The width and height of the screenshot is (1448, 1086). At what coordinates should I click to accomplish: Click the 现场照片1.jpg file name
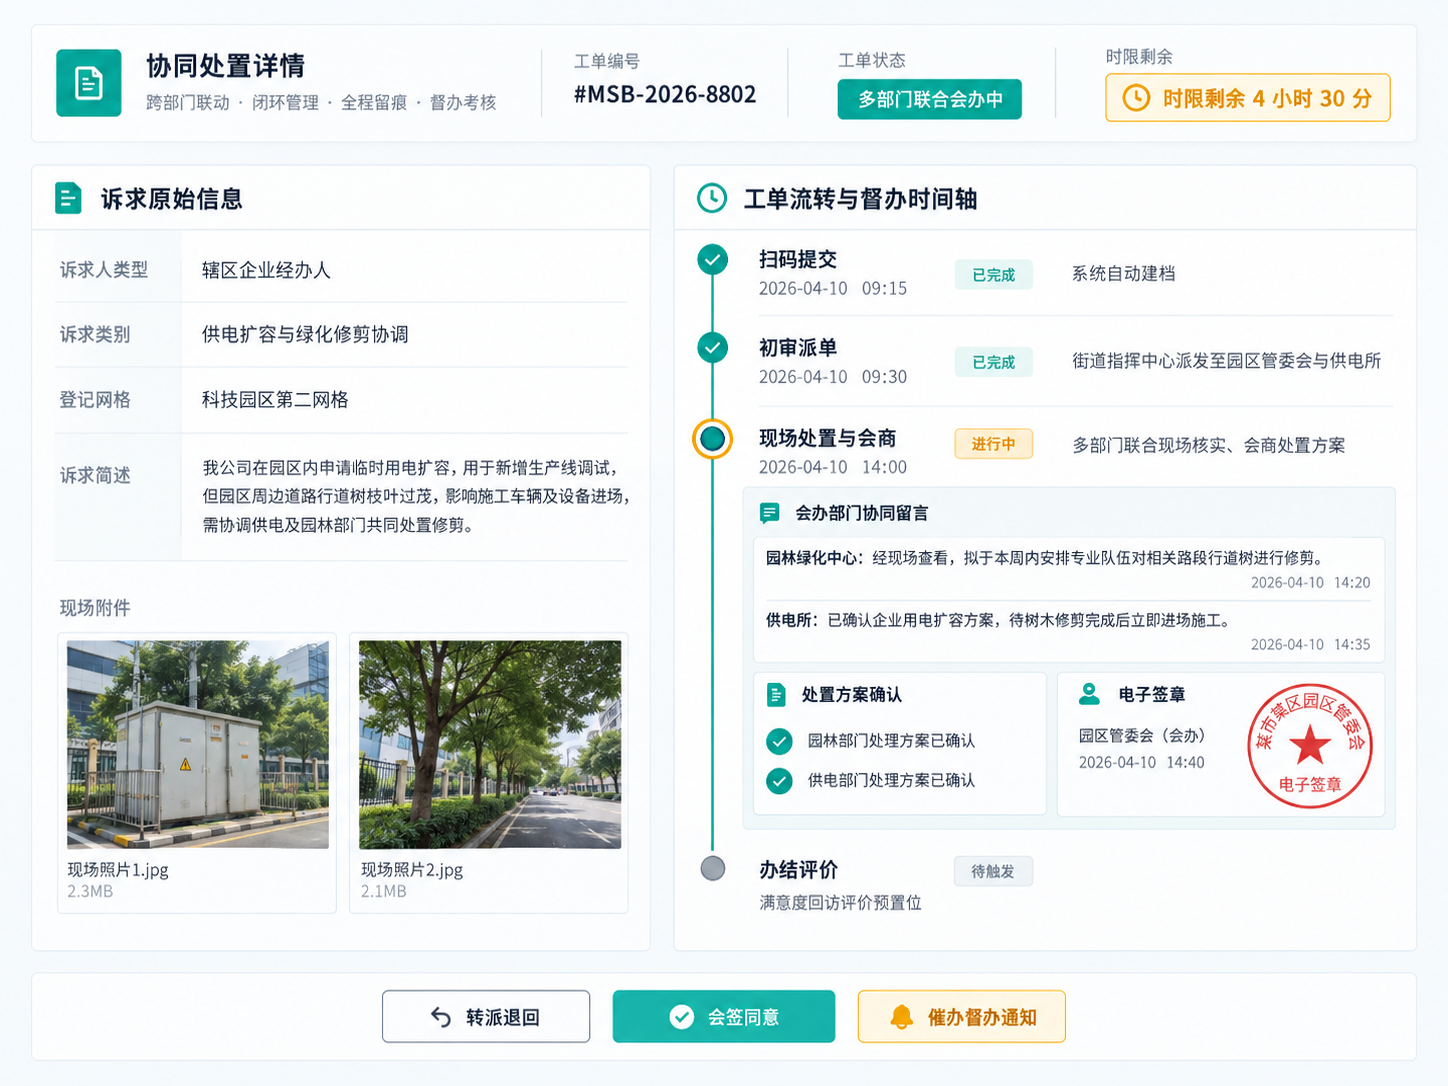click(118, 869)
